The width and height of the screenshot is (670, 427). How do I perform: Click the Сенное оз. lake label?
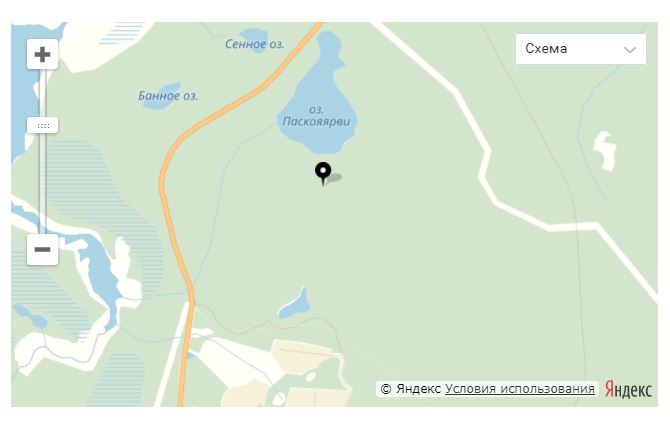(x=255, y=44)
